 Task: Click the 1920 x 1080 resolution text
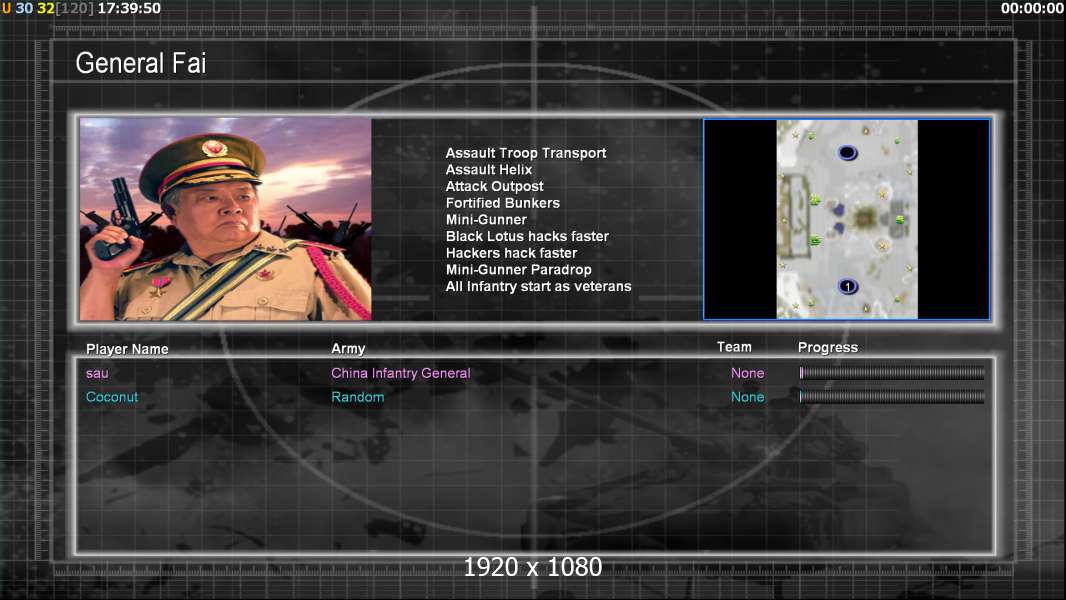point(532,567)
